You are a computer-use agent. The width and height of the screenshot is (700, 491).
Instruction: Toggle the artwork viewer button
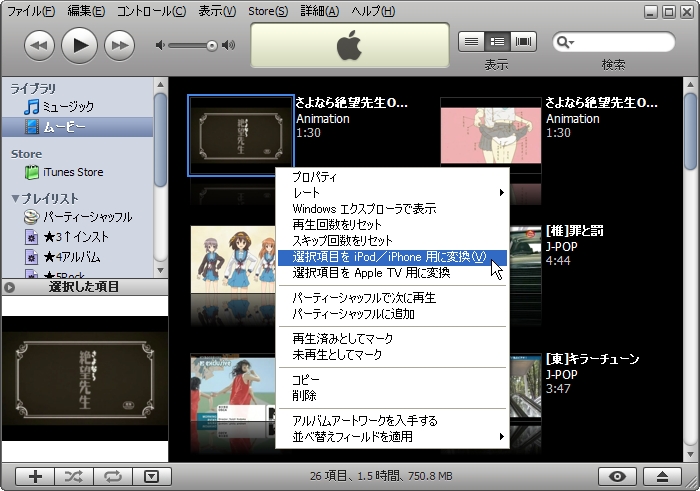[x=152, y=477]
